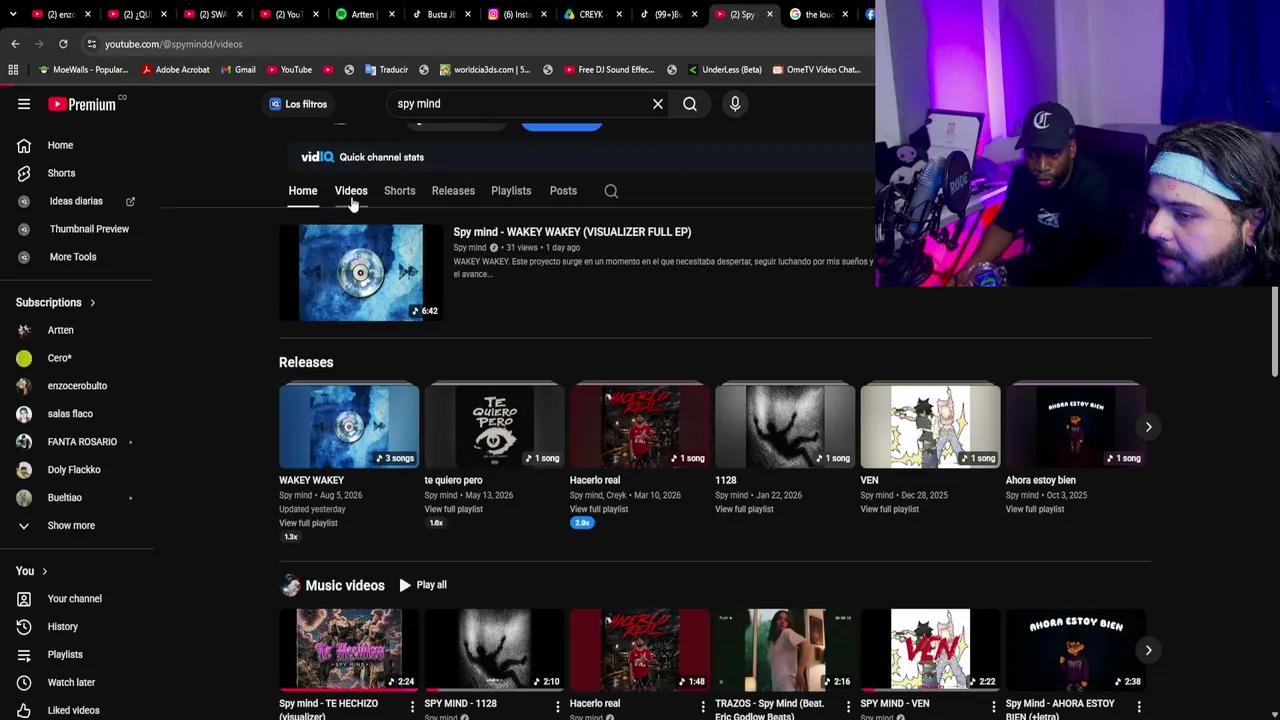
Task: Open the YouTube guide hamburger menu
Action: (x=24, y=104)
